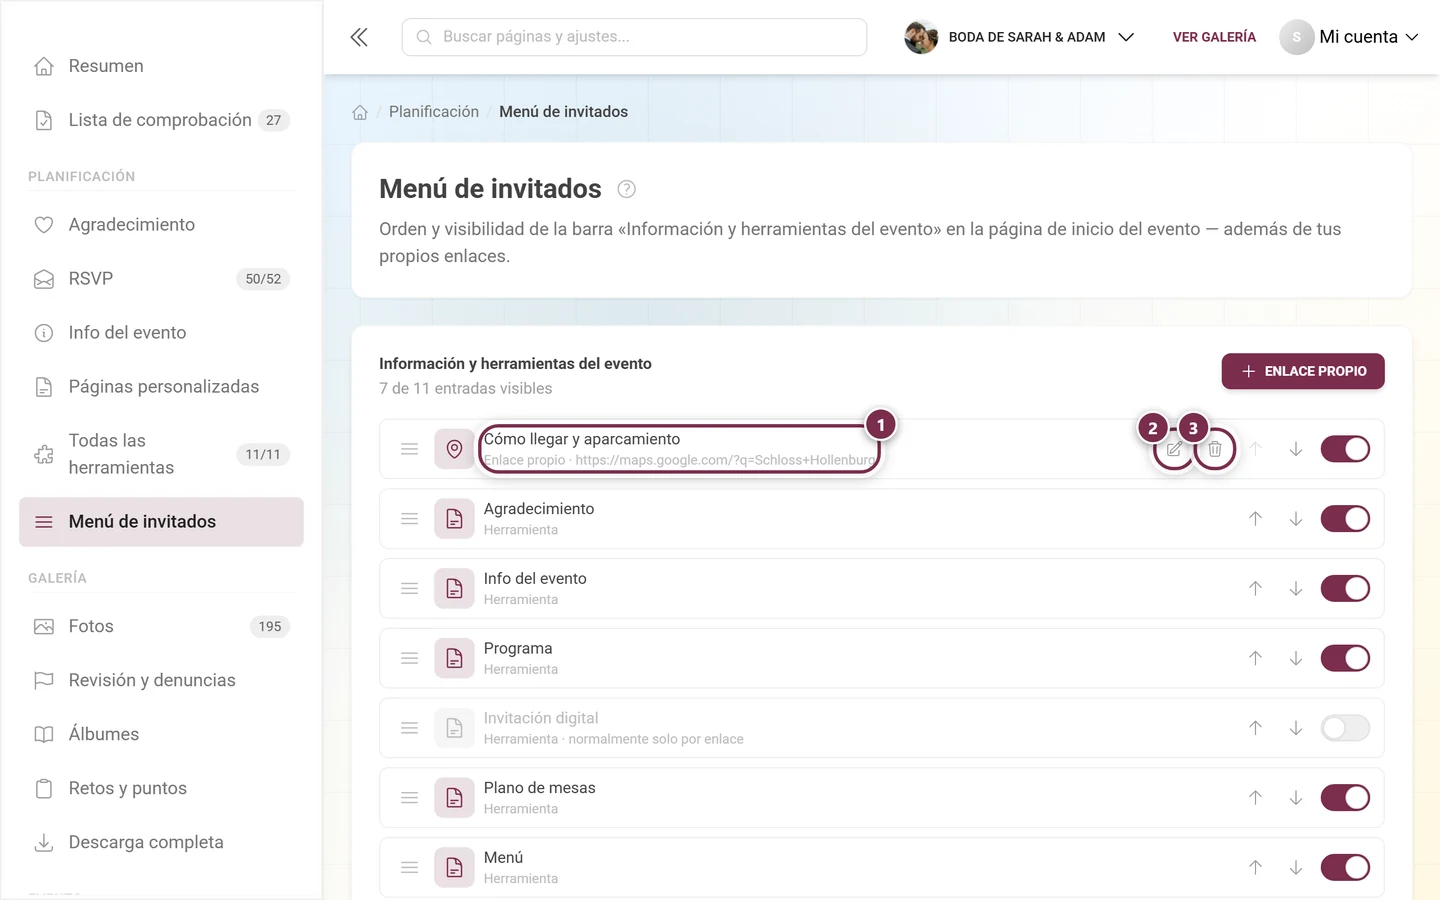This screenshot has width=1440, height=900.
Task: Disable visibility of Cómo llegar y aparcamiento
Action: tap(1345, 449)
